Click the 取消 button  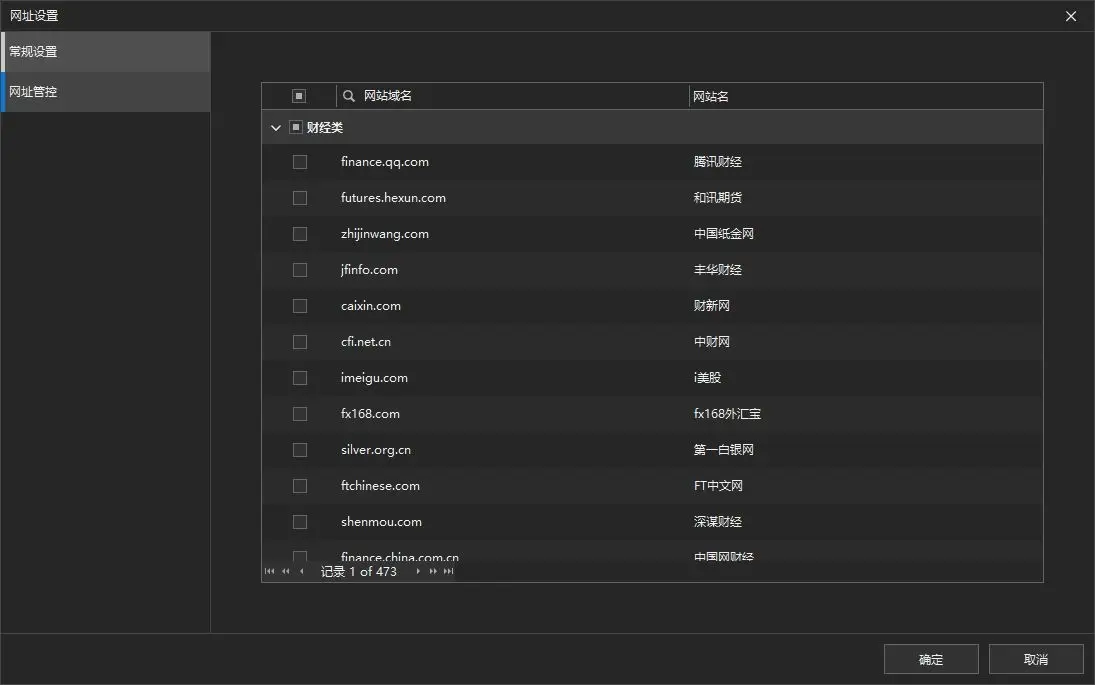1036,659
